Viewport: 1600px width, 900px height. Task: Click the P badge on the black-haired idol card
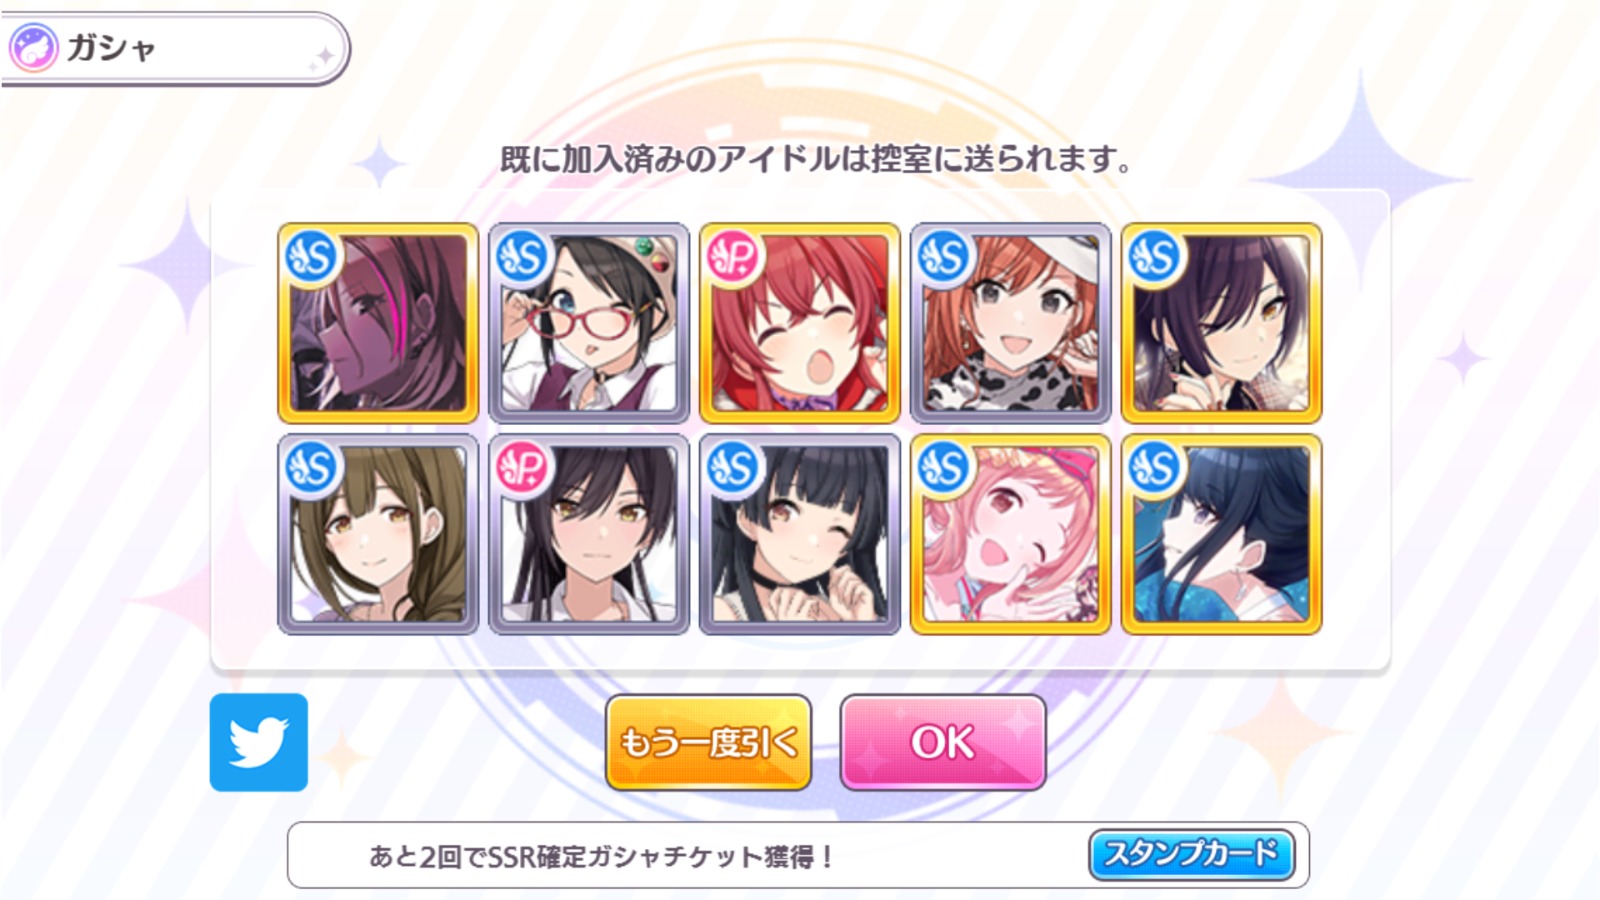pyautogui.click(x=523, y=468)
